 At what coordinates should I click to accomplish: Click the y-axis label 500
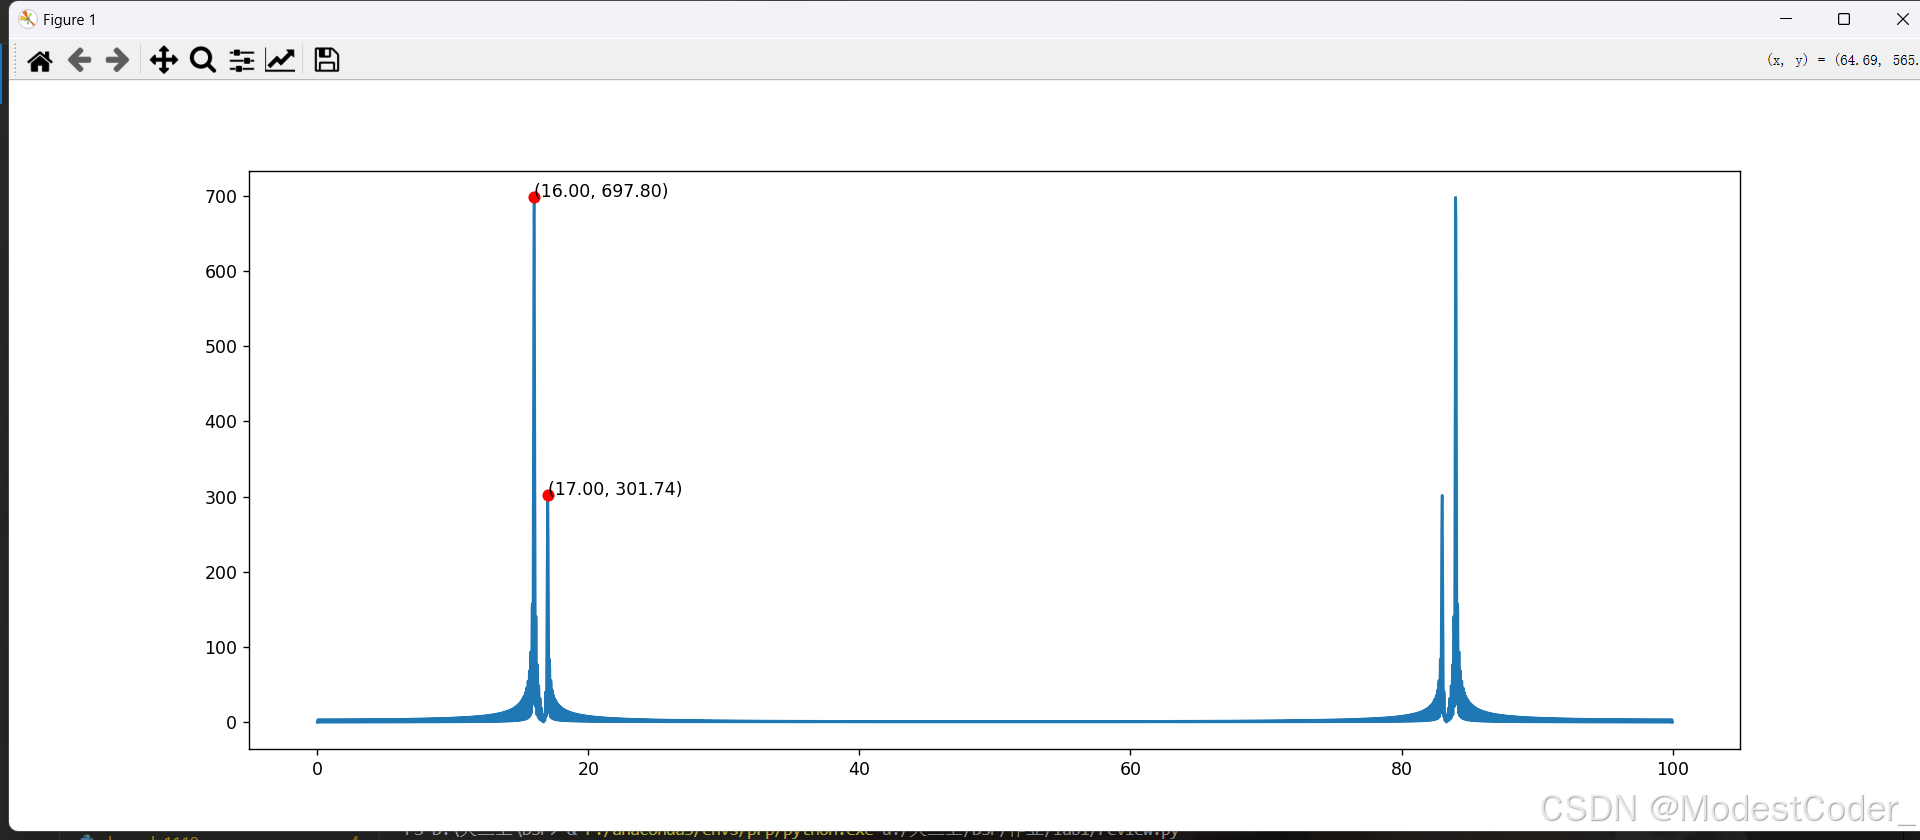coord(221,347)
